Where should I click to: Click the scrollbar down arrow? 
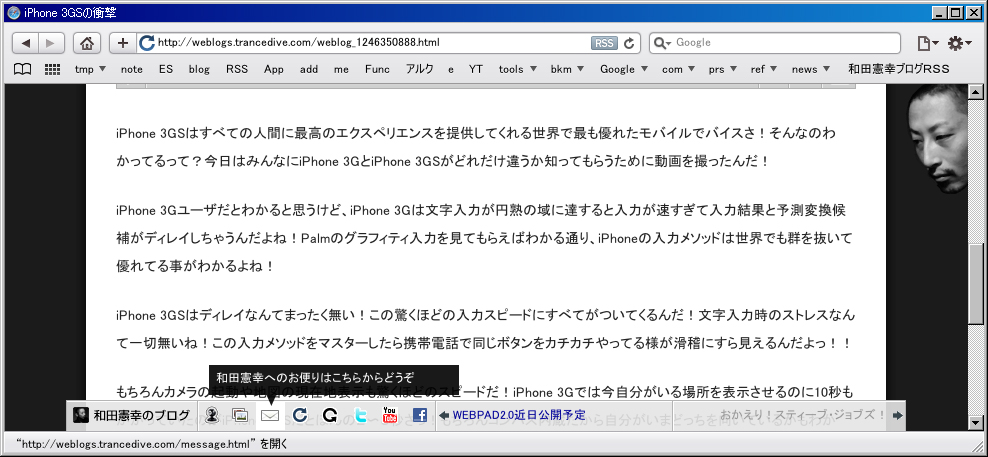click(x=976, y=421)
